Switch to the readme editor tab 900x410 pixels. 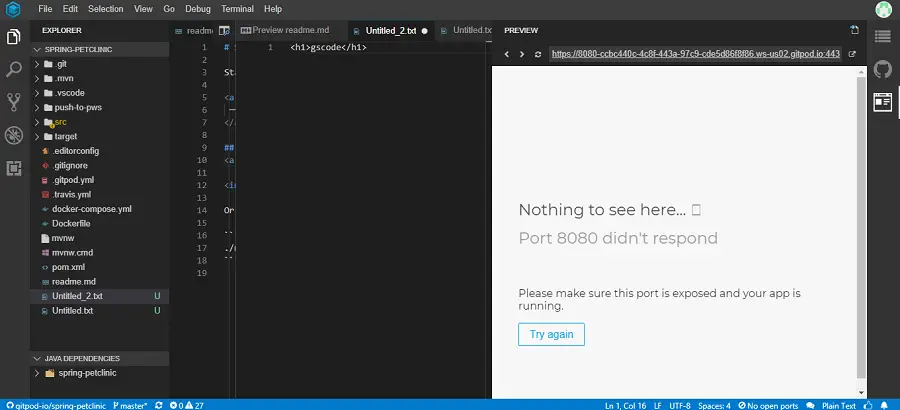coord(195,30)
